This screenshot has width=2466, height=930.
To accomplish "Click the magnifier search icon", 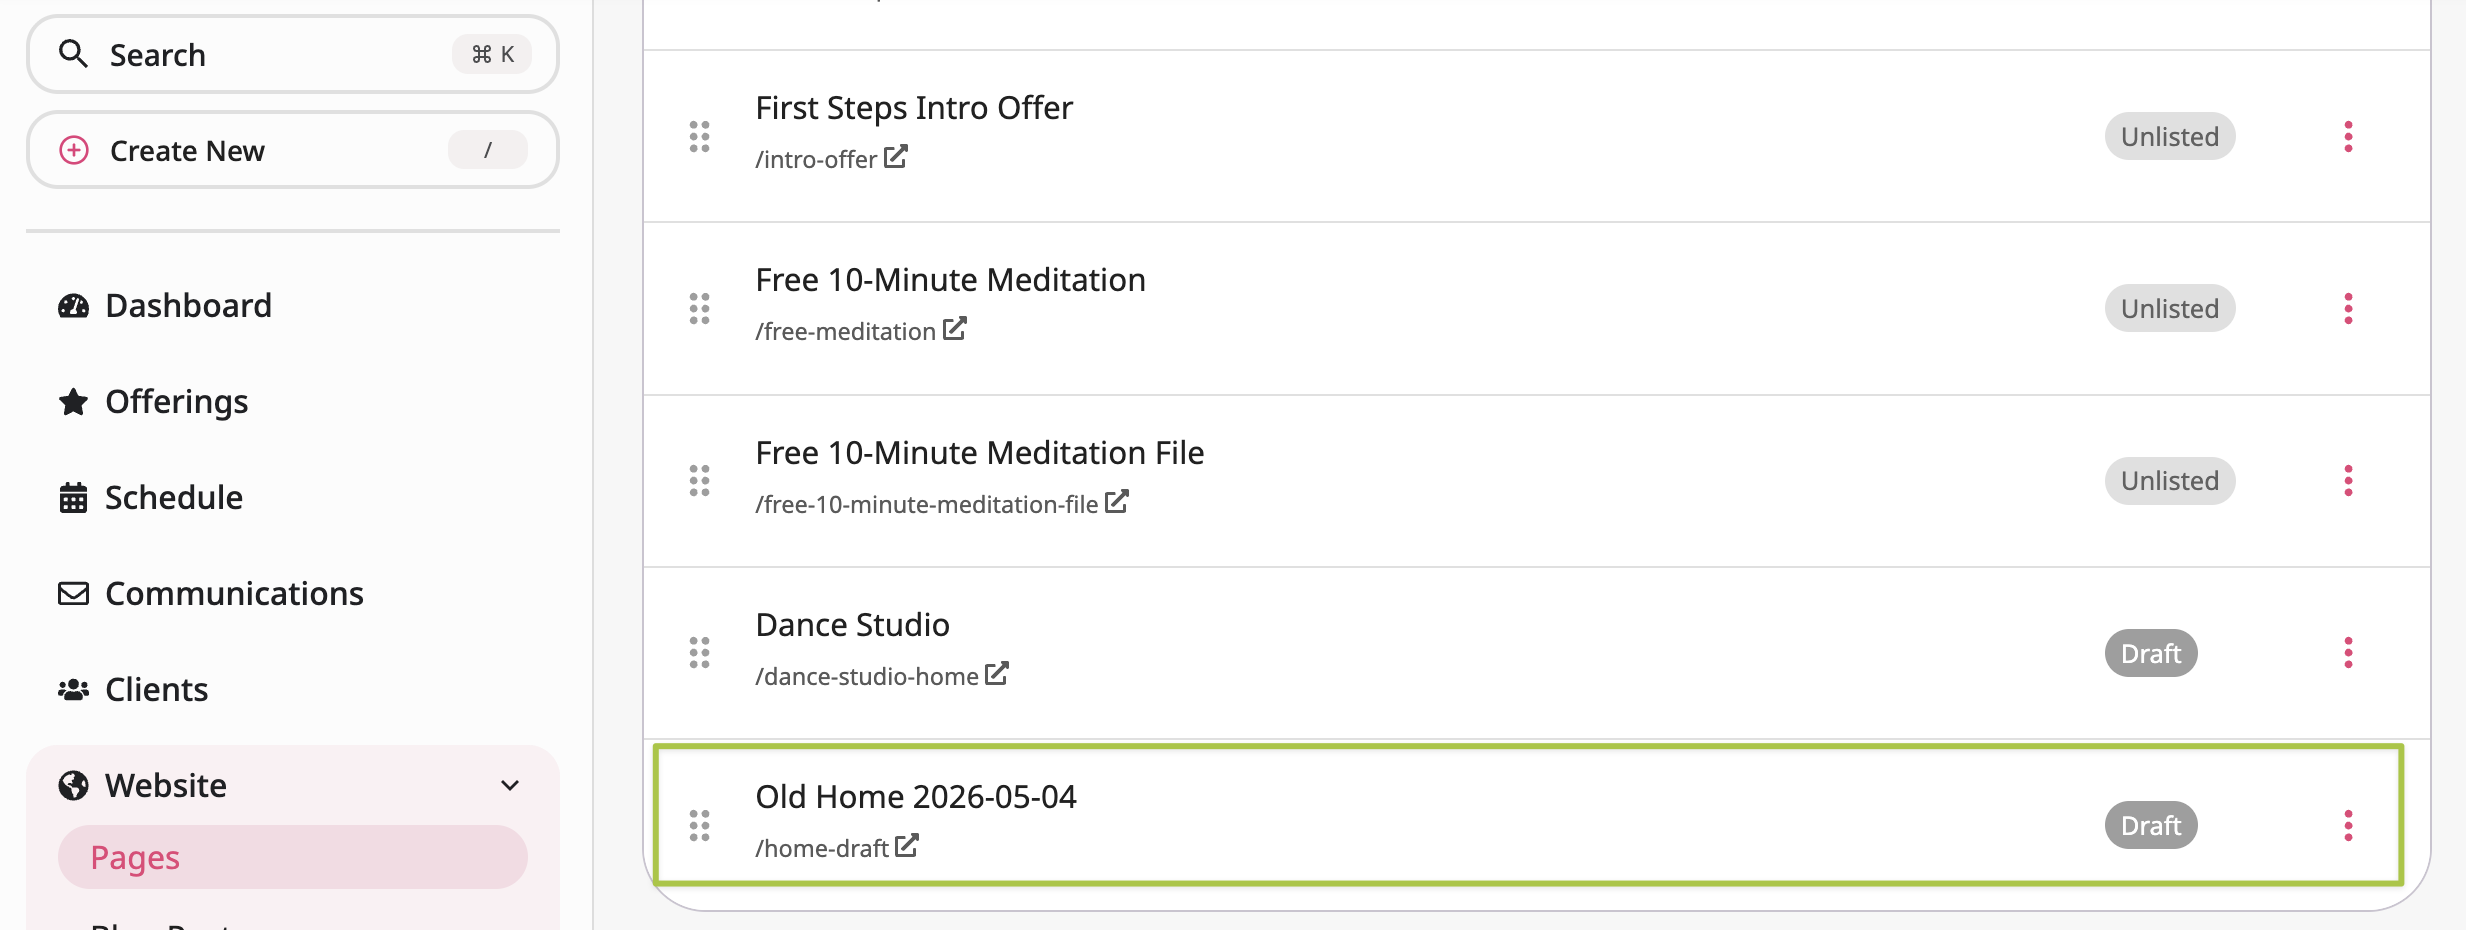I will click(x=73, y=54).
